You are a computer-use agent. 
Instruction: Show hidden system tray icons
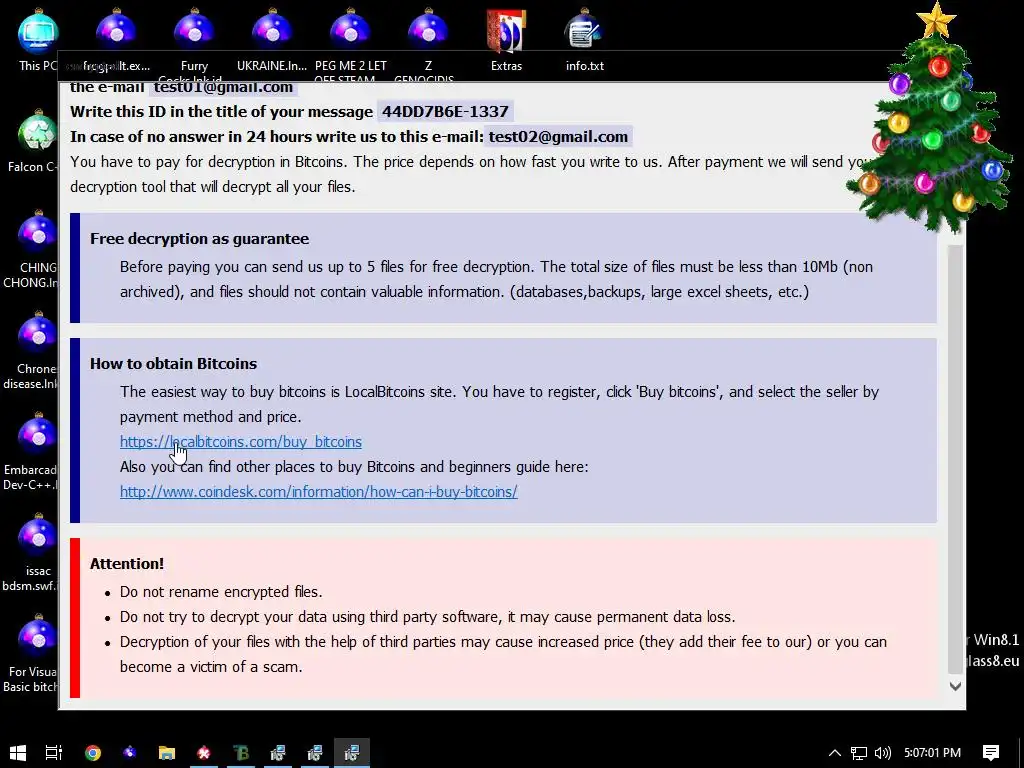pyautogui.click(x=835, y=753)
